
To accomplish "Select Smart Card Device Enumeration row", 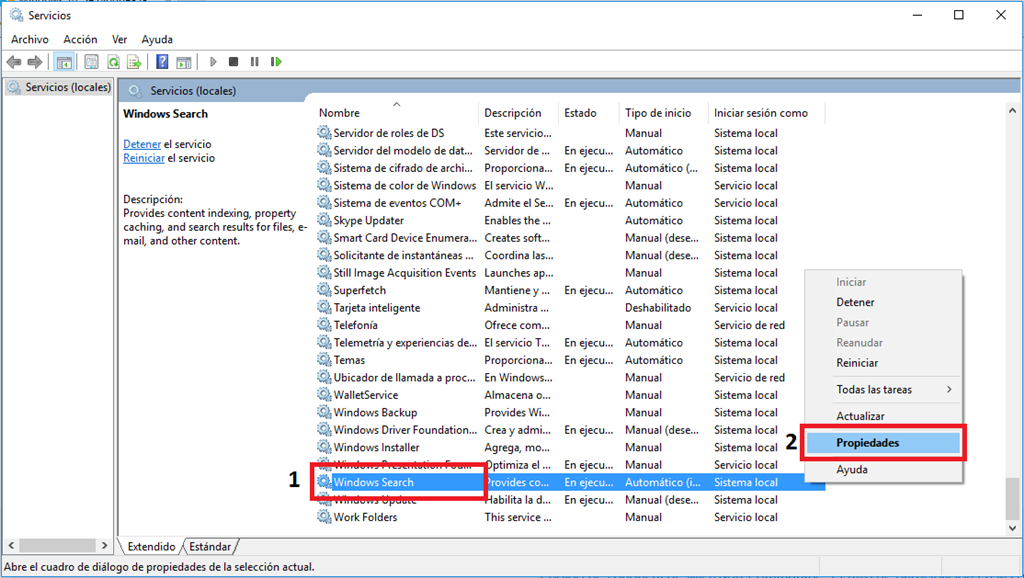I will coord(570,238).
